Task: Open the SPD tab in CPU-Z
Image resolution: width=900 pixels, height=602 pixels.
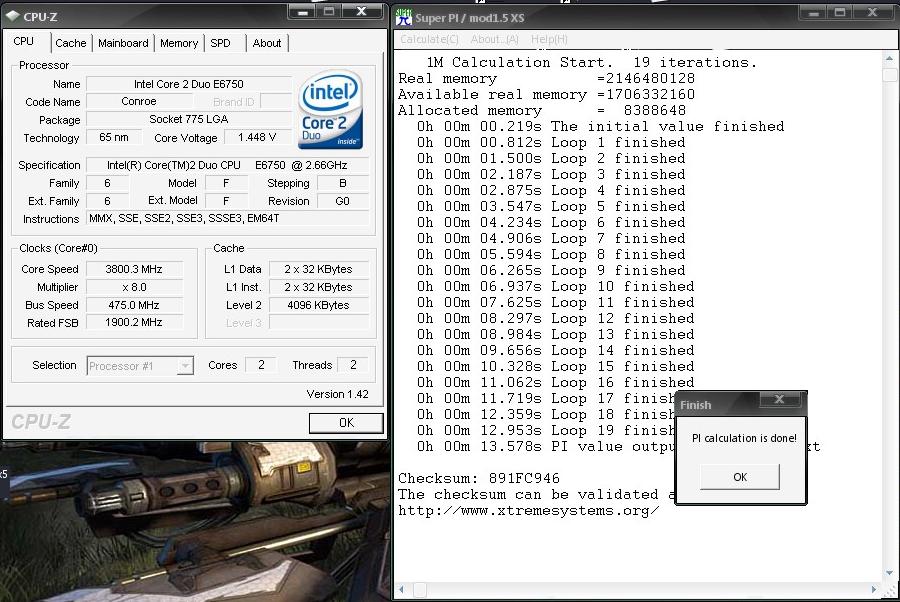Action: [x=220, y=43]
